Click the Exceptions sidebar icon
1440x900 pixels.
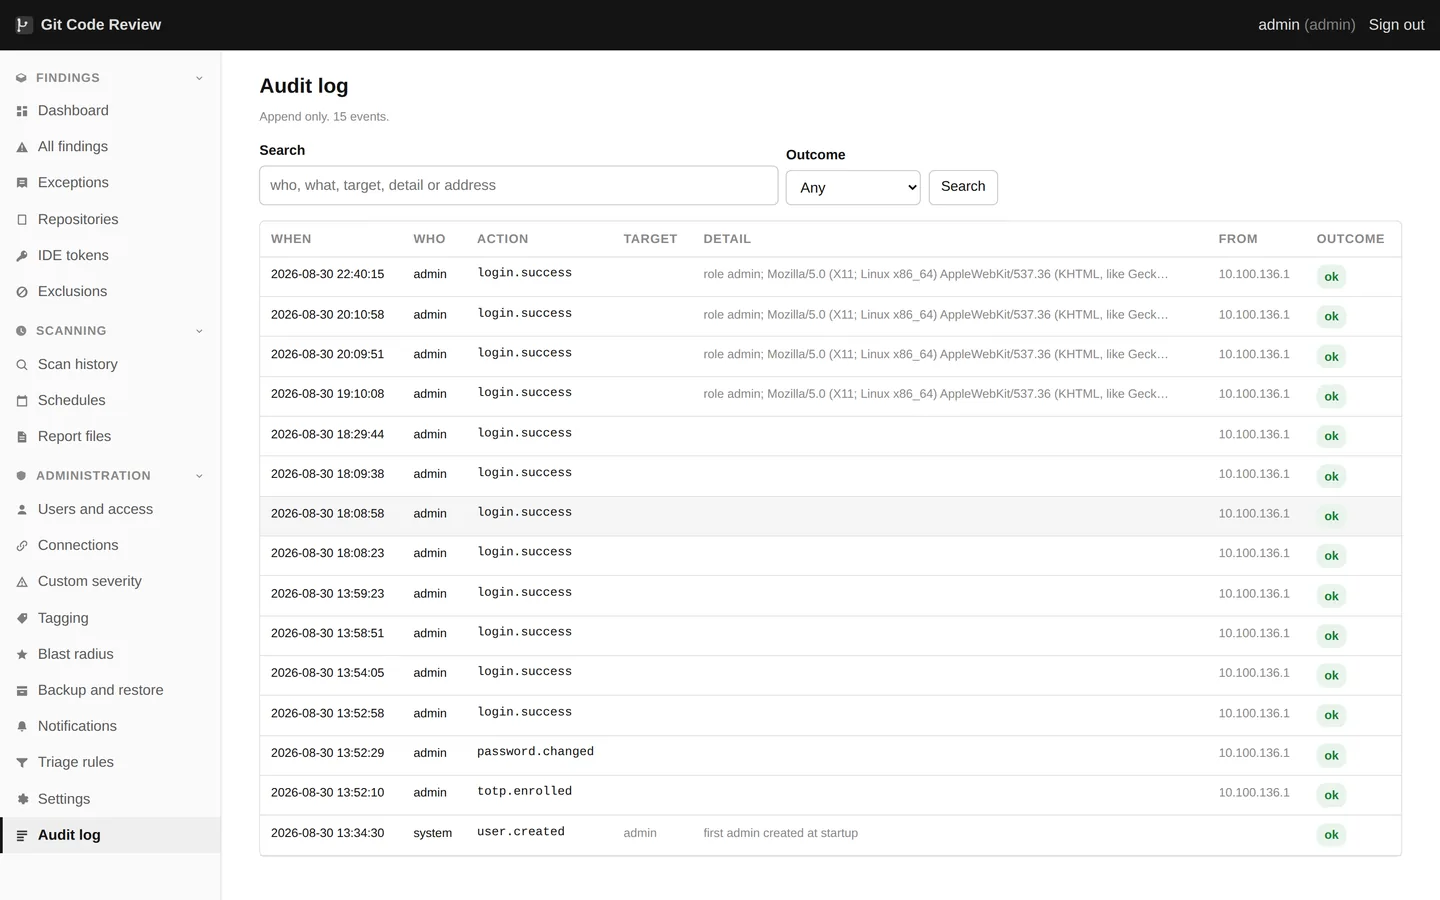coord(22,183)
